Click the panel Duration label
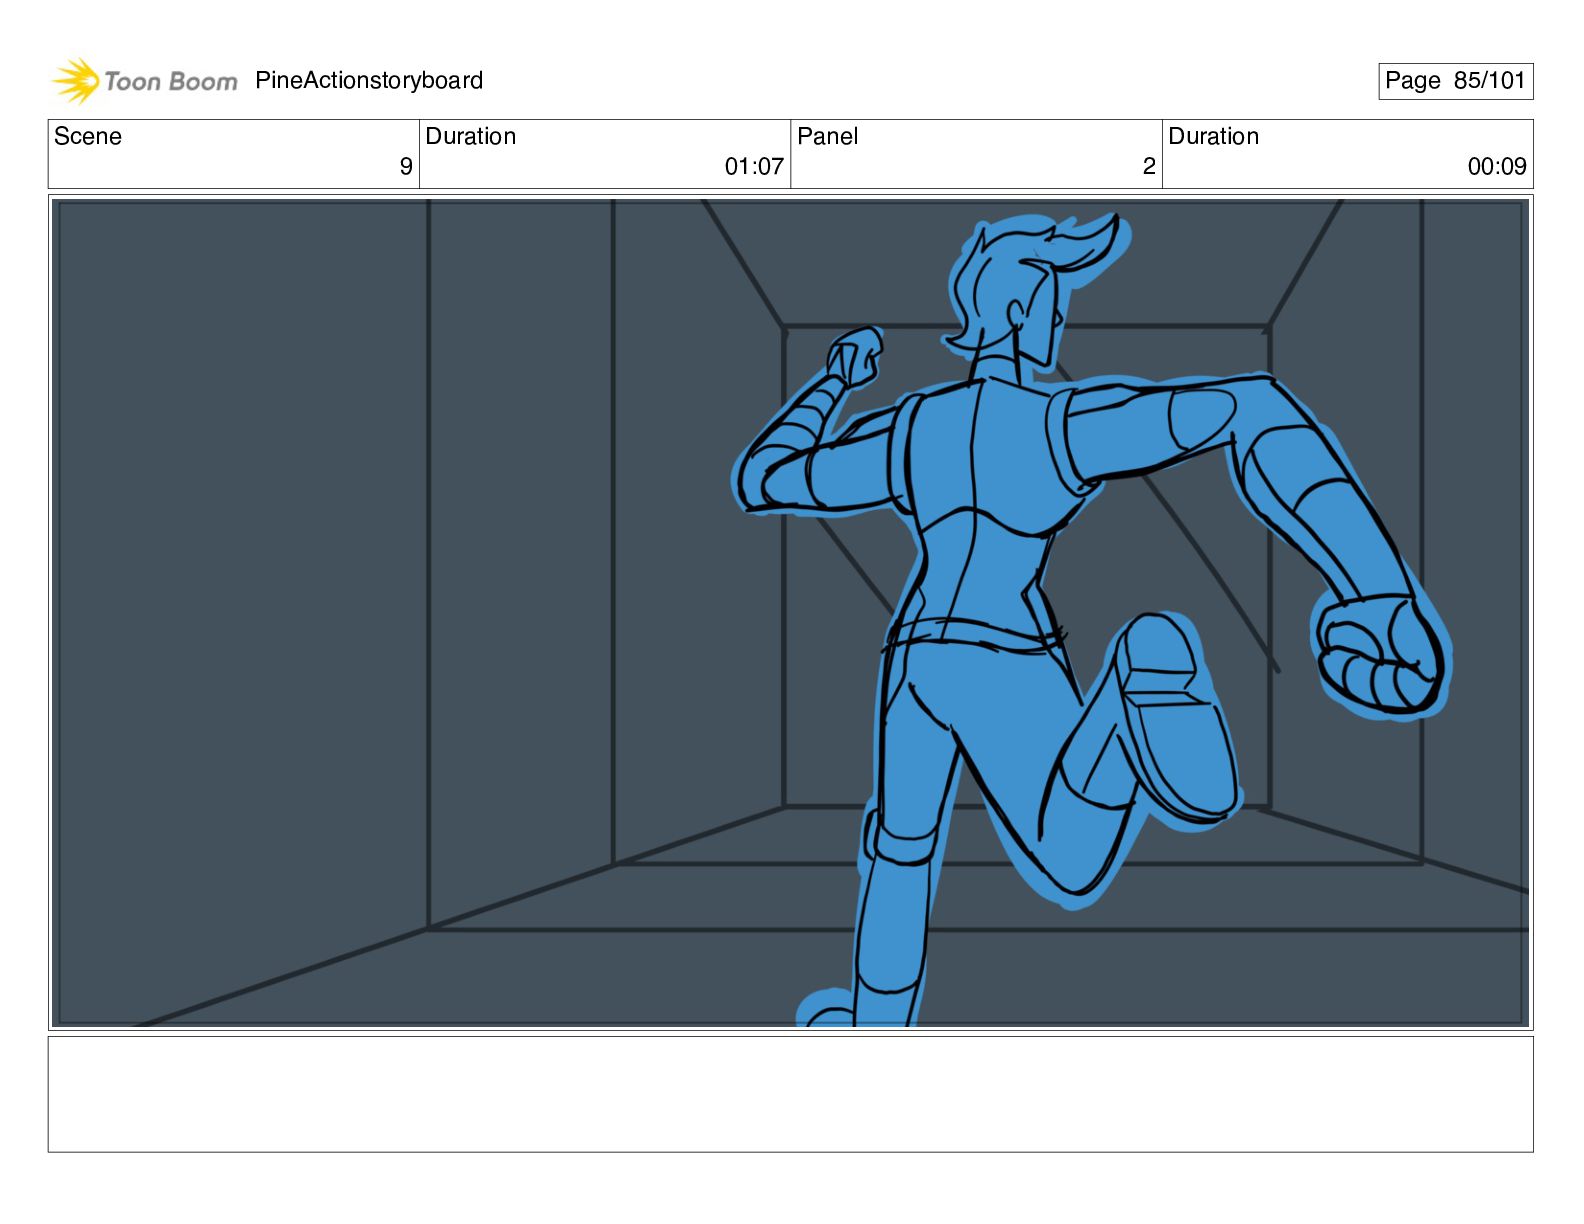Screen dimensions: 1584x1224 [x=1213, y=137]
